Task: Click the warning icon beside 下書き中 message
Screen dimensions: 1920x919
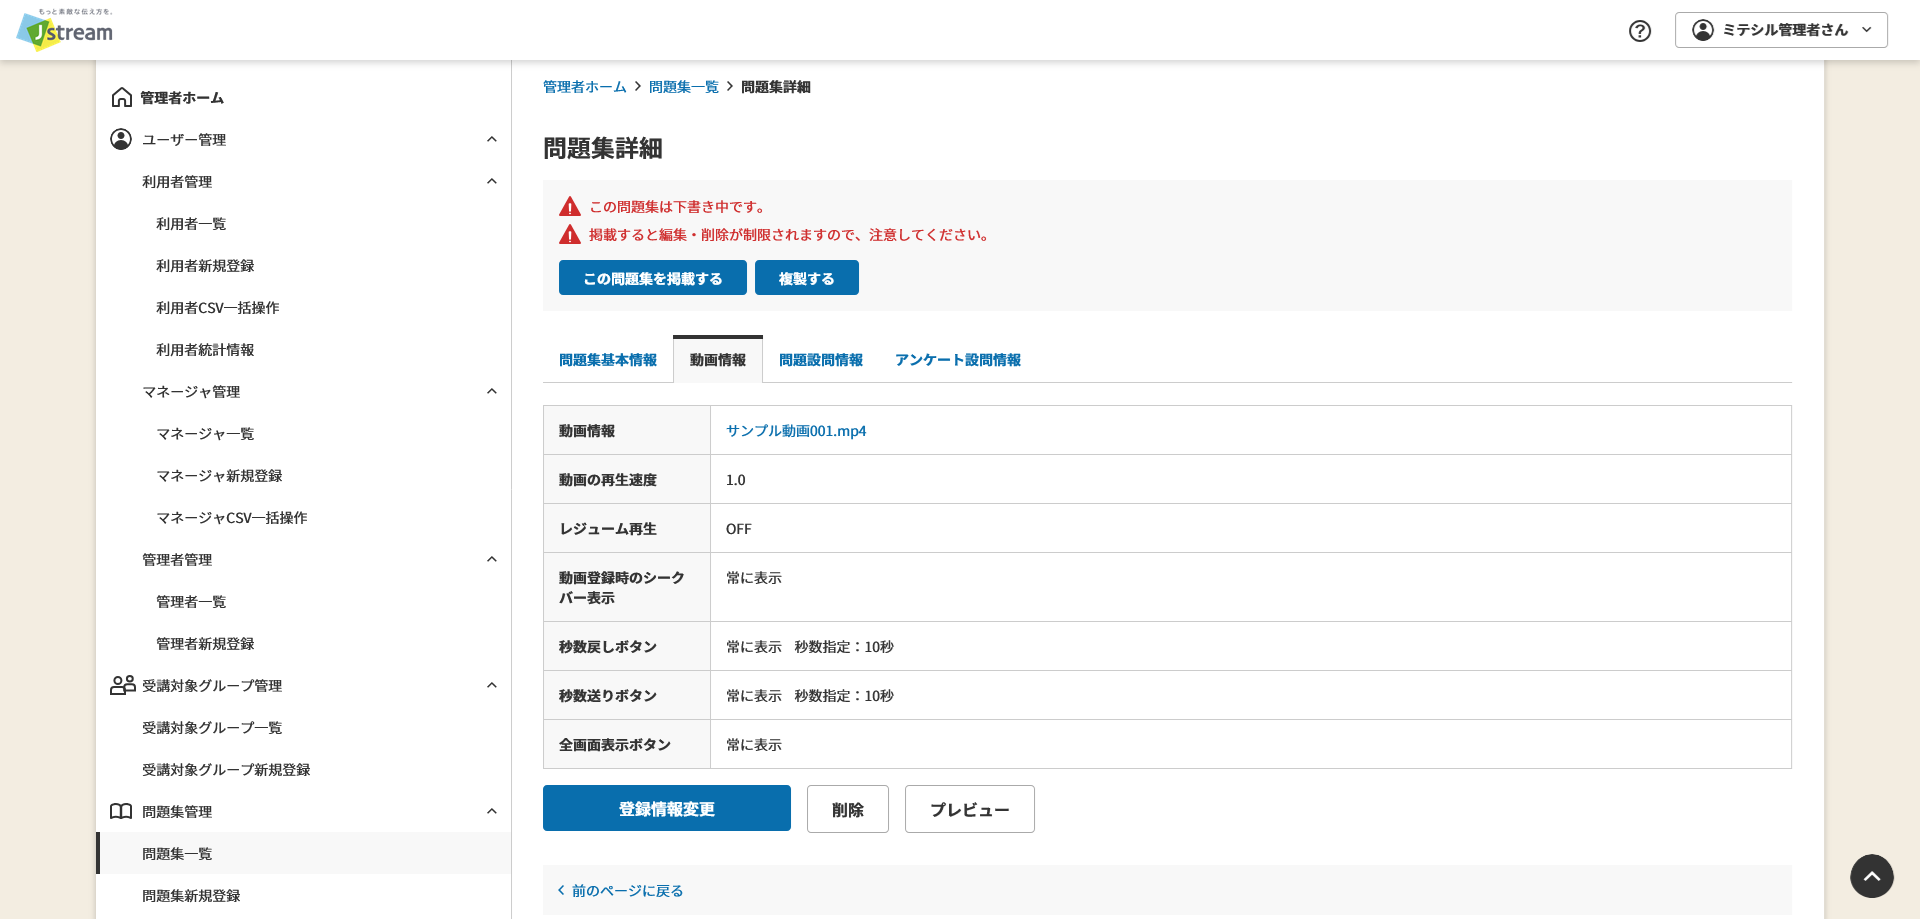Action: pyautogui.click(x=570, y=207)
